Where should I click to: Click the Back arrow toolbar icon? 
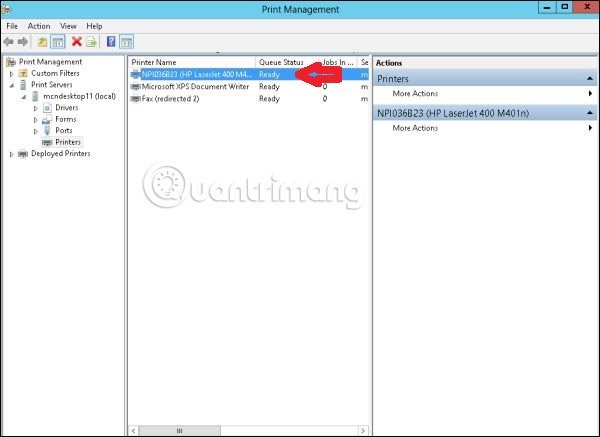[9, 42]
